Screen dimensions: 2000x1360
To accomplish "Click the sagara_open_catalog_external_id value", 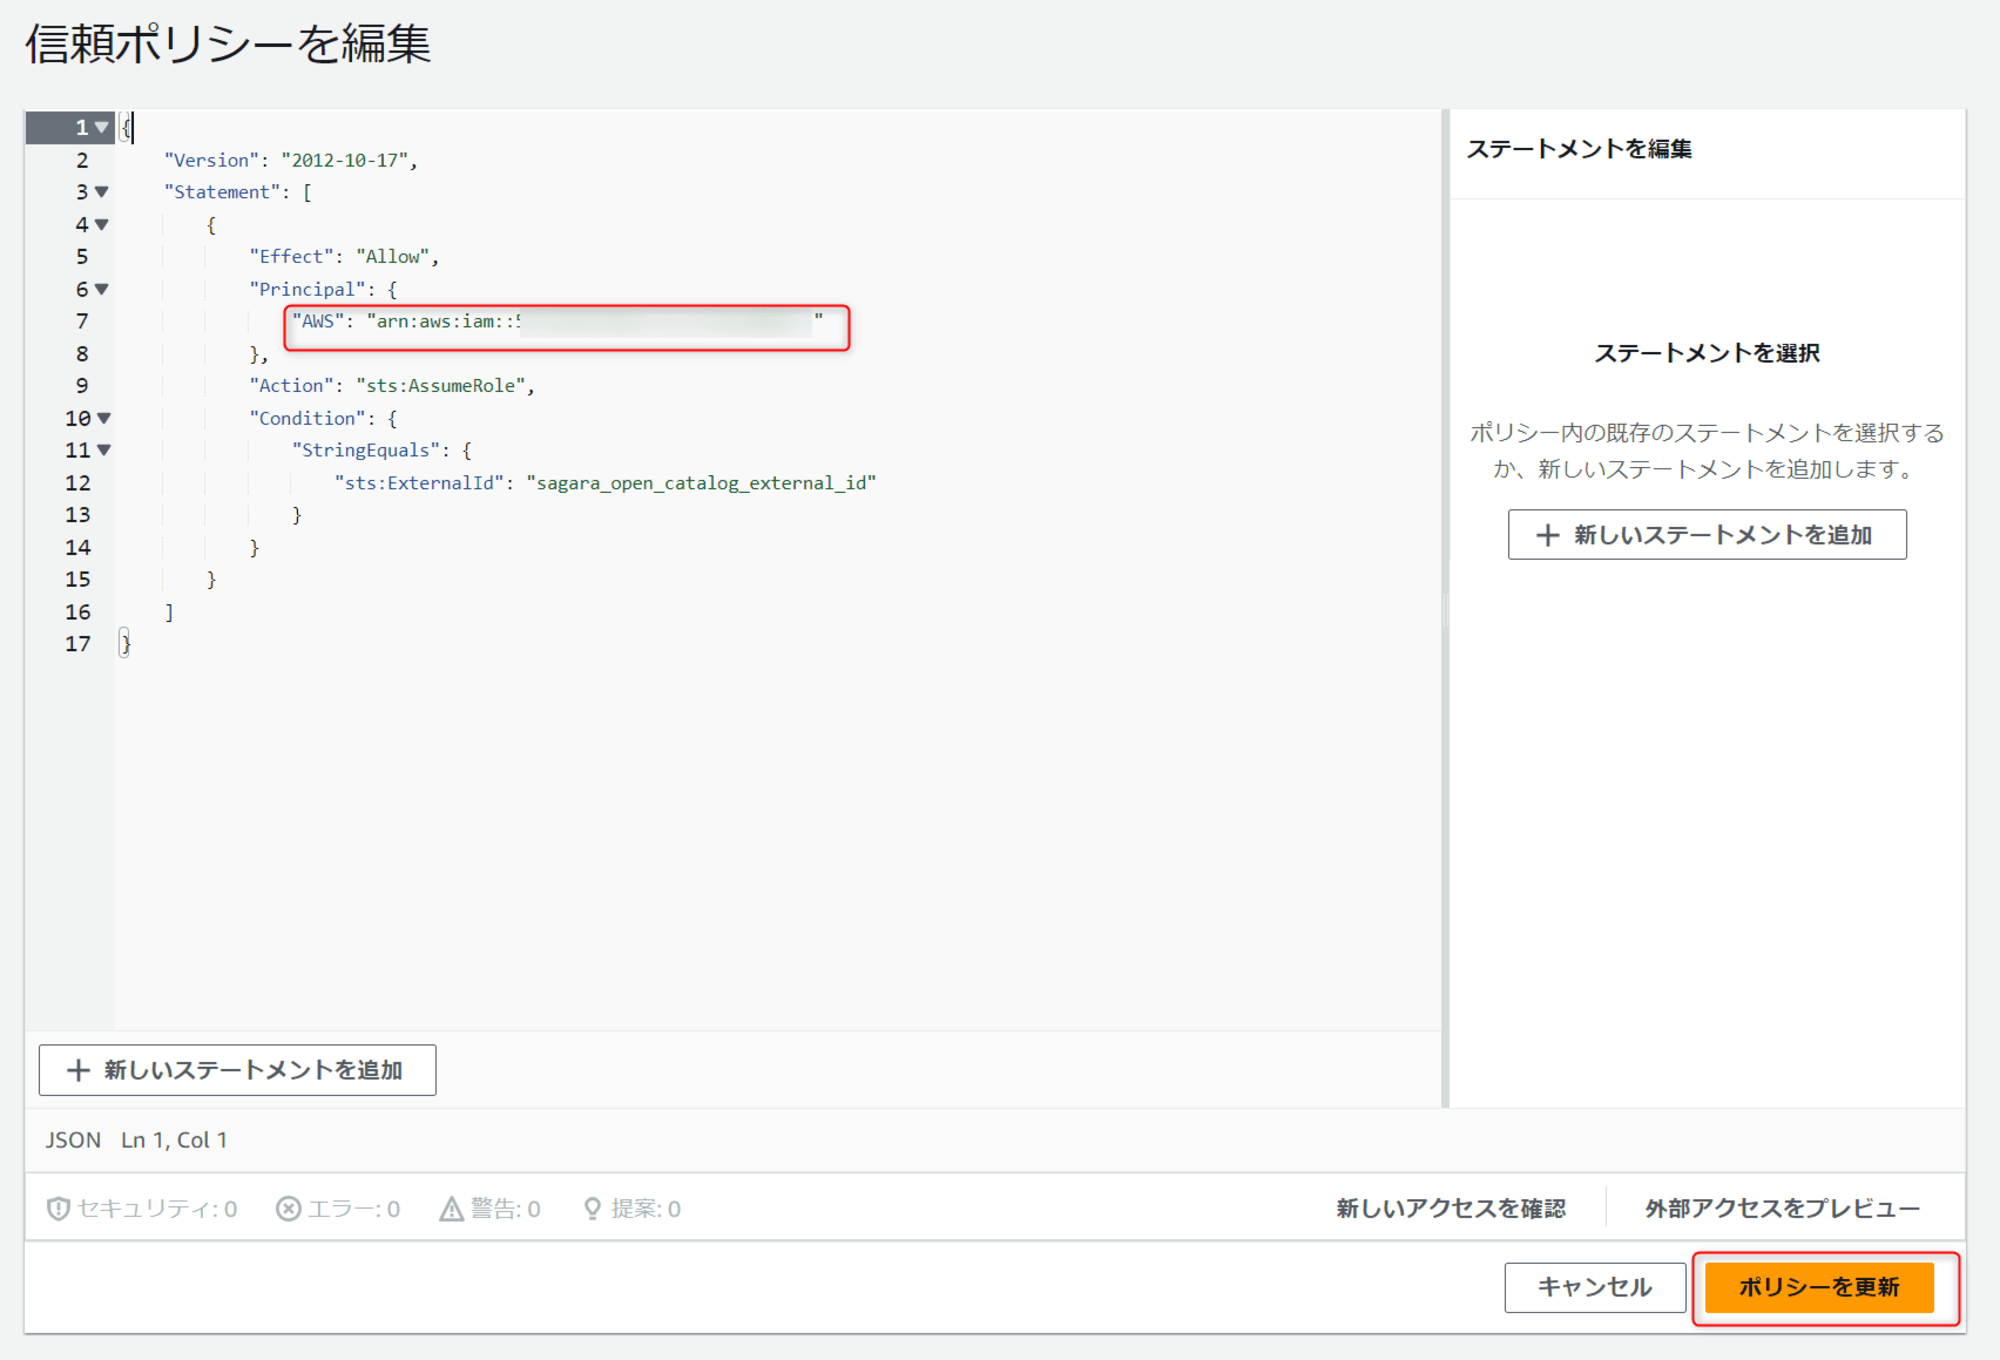I will [x=701, y=483].
